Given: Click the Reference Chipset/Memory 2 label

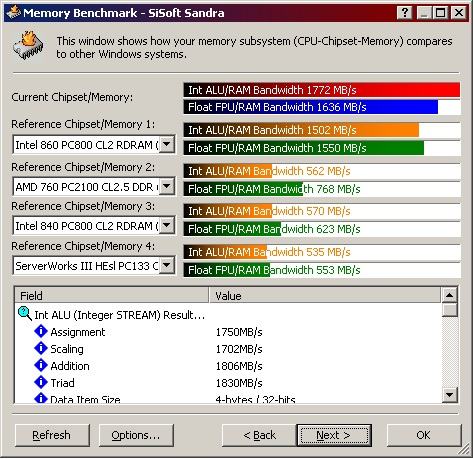Looking at the screenshot, I should coord(83,167).
